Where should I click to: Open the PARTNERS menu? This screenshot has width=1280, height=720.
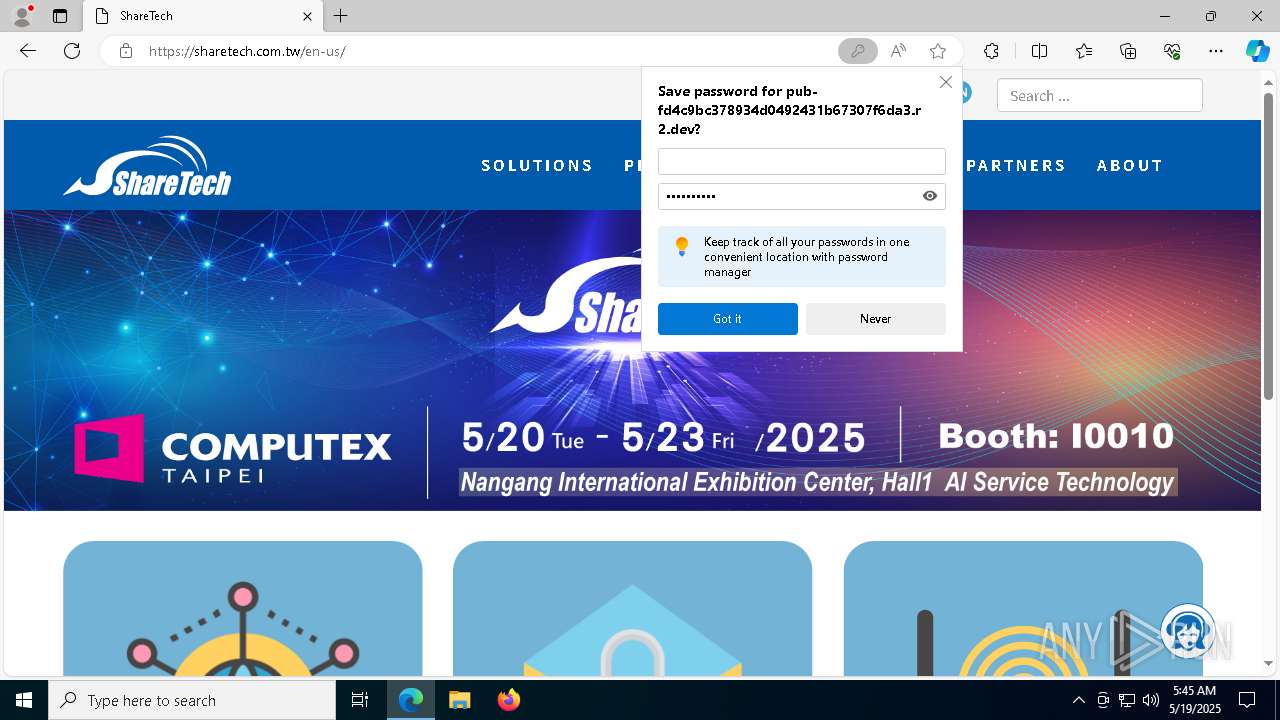coord(1016,166)
